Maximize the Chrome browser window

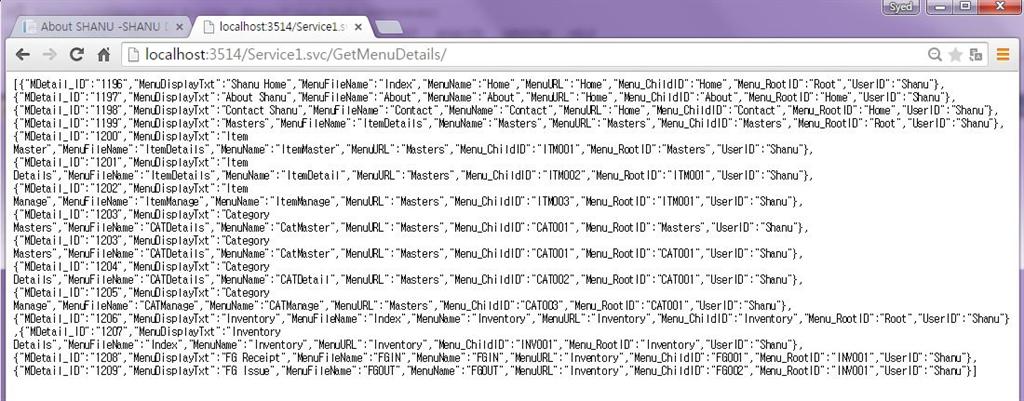click(965, 7)
